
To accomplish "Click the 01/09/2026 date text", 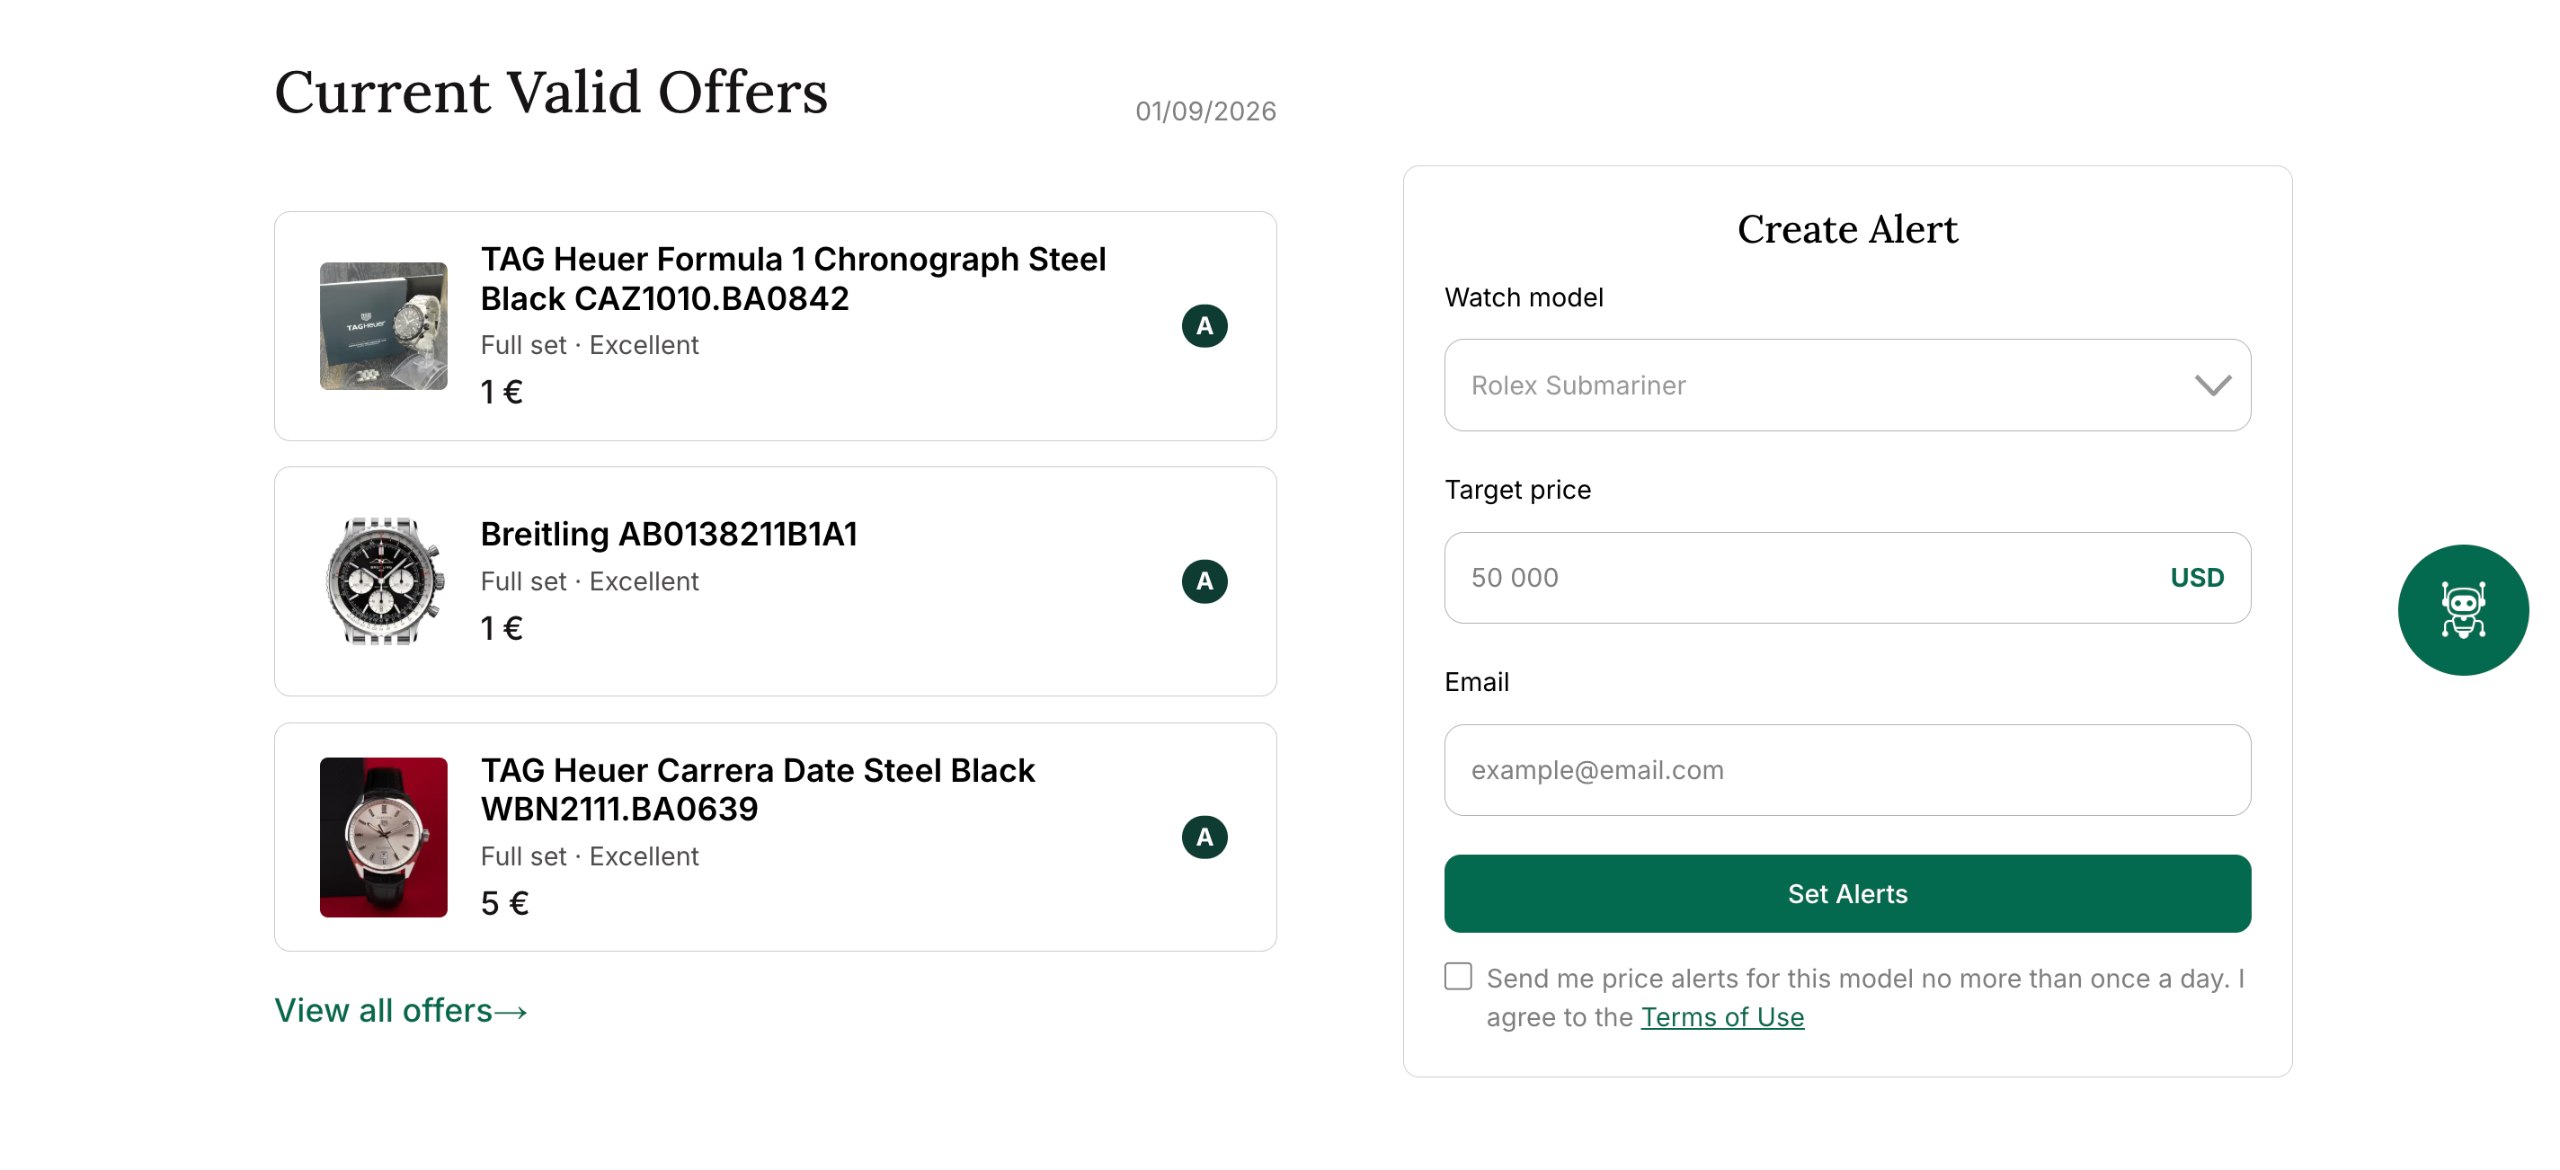I will point(1205,111).
